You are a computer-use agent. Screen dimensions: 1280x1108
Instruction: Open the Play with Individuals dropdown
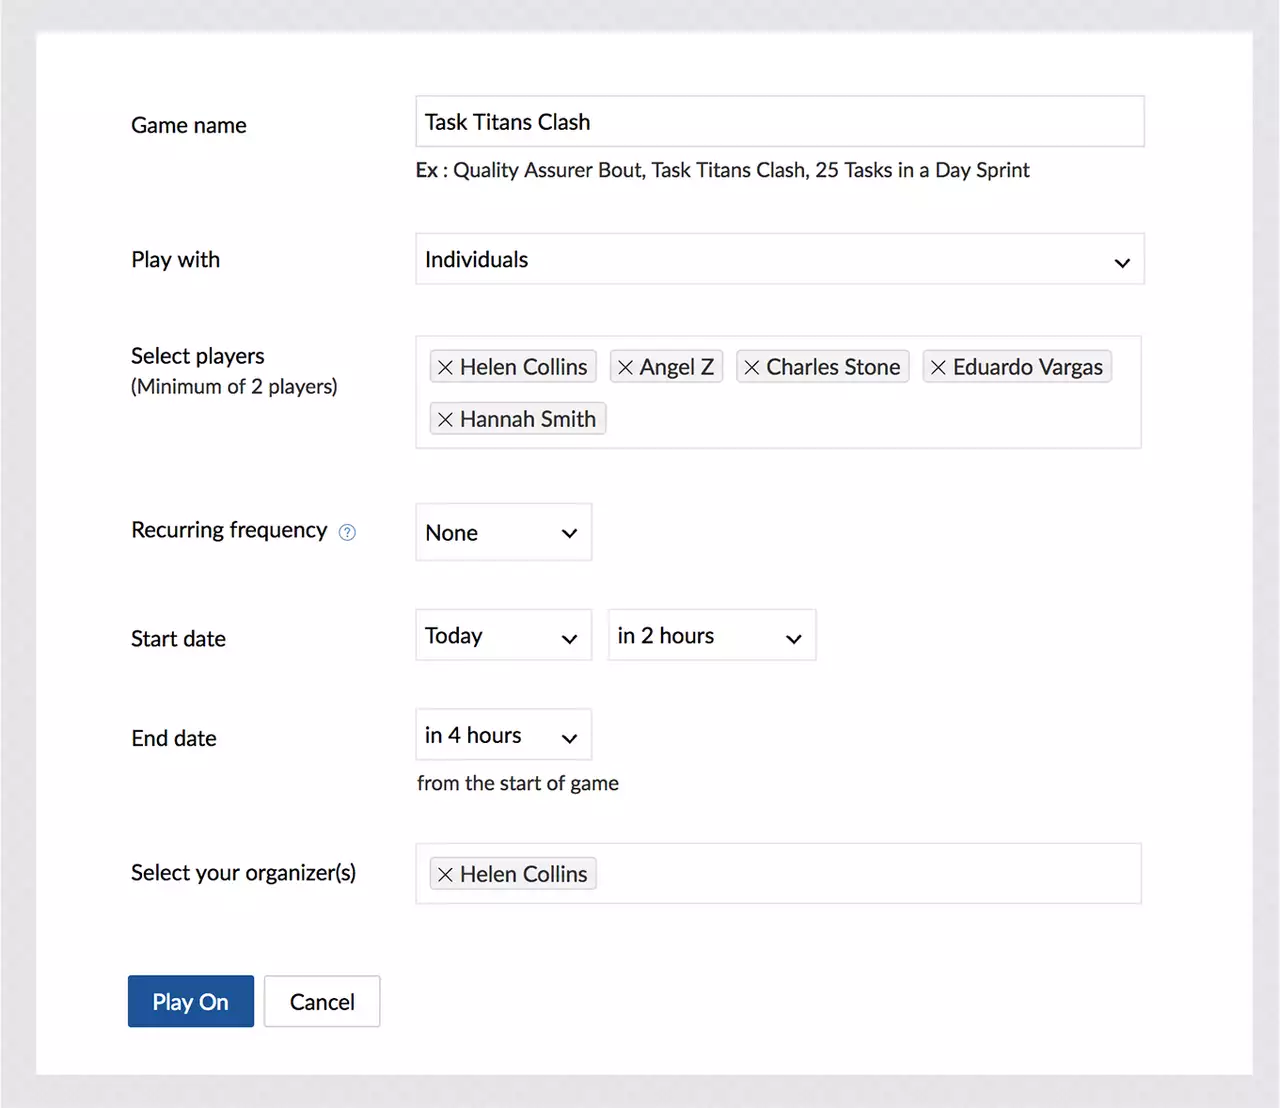[x=779, y=260]
